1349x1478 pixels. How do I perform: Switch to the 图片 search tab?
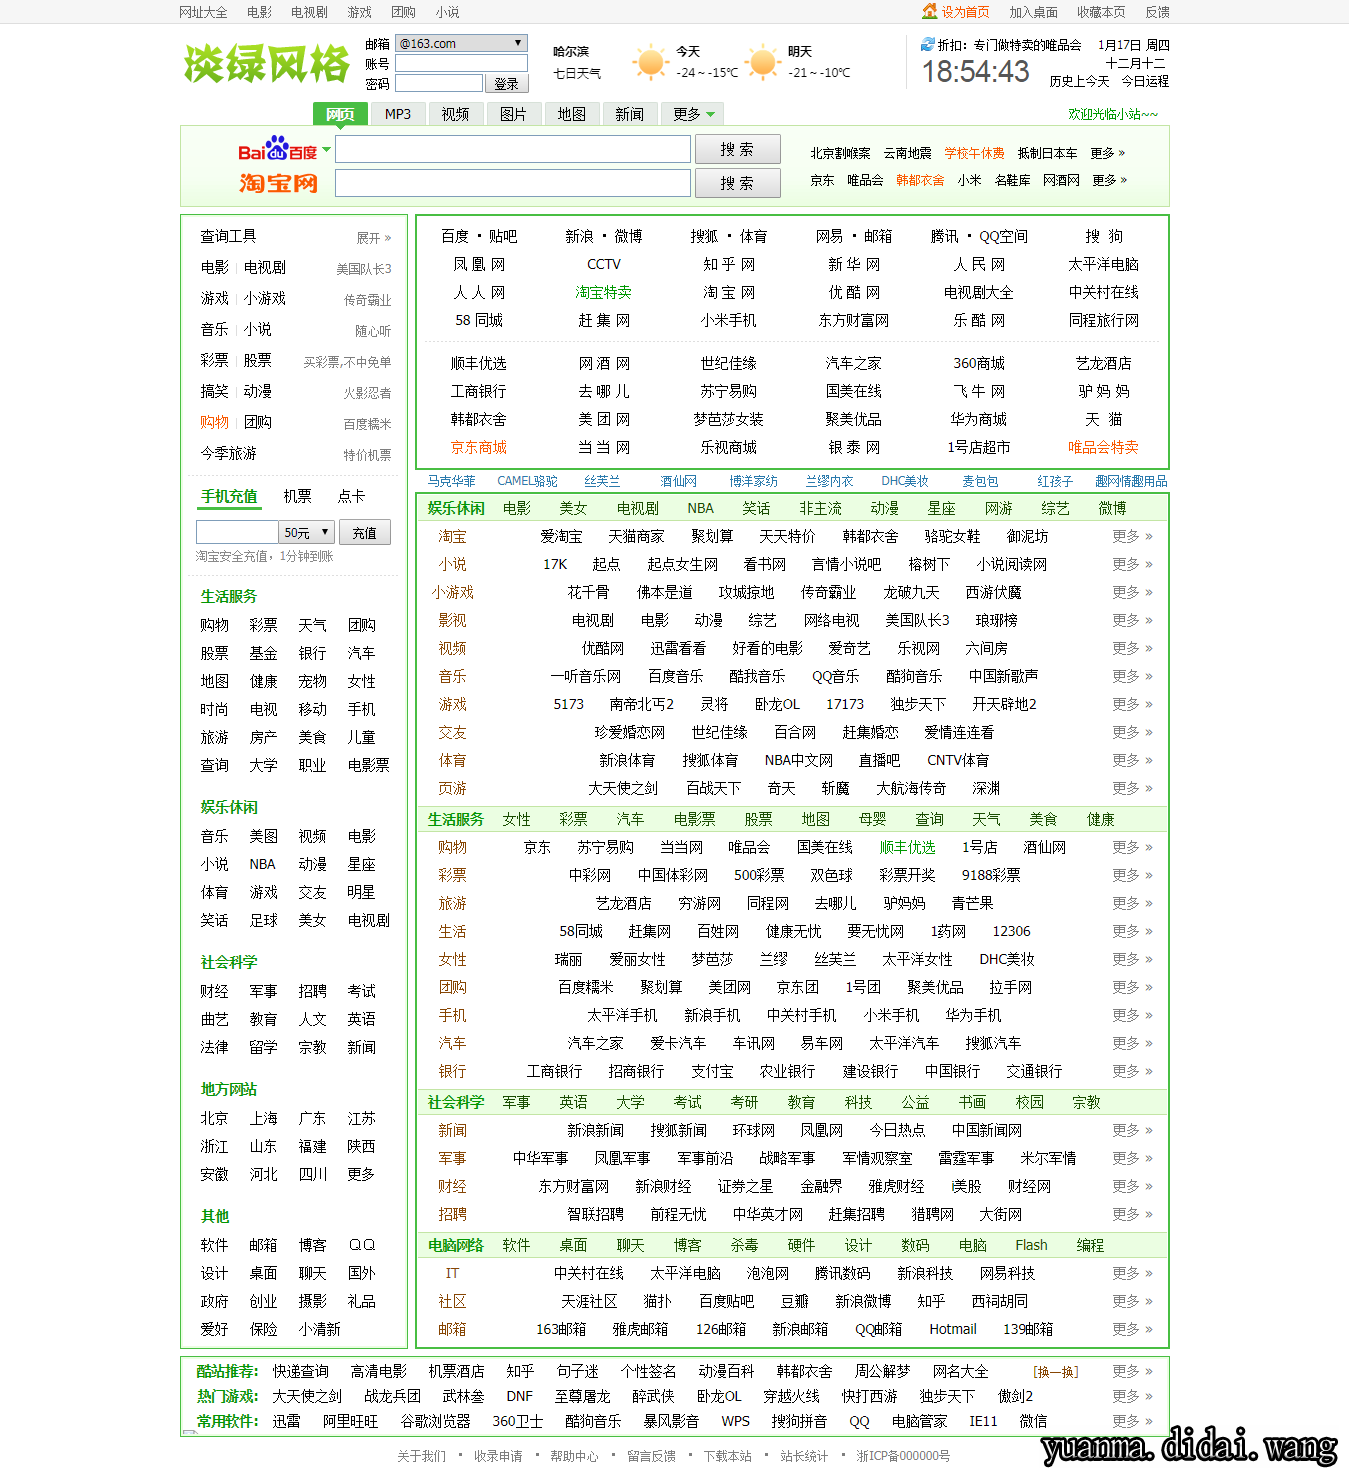coord(514,114)
